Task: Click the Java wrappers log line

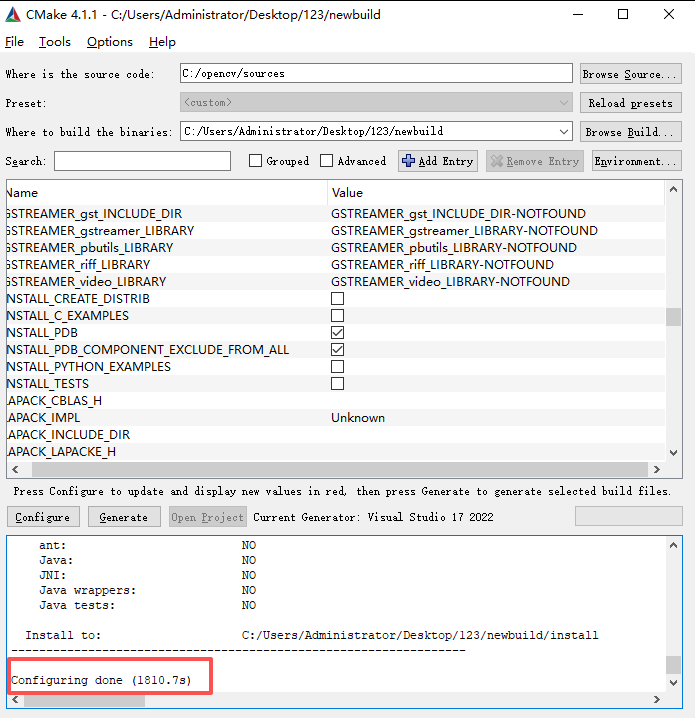Action: [x=87, y=590]
